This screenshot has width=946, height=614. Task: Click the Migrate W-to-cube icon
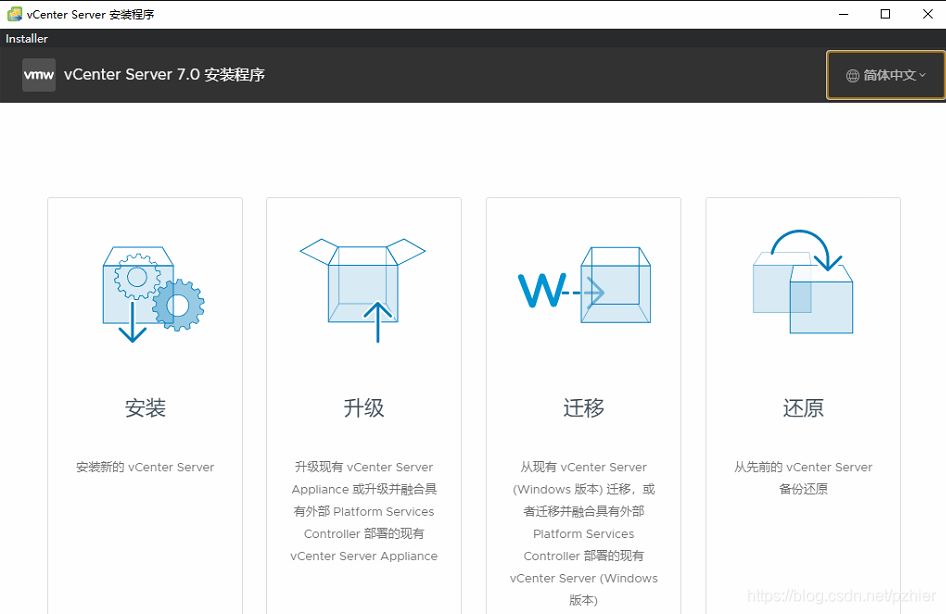point(584,285)
